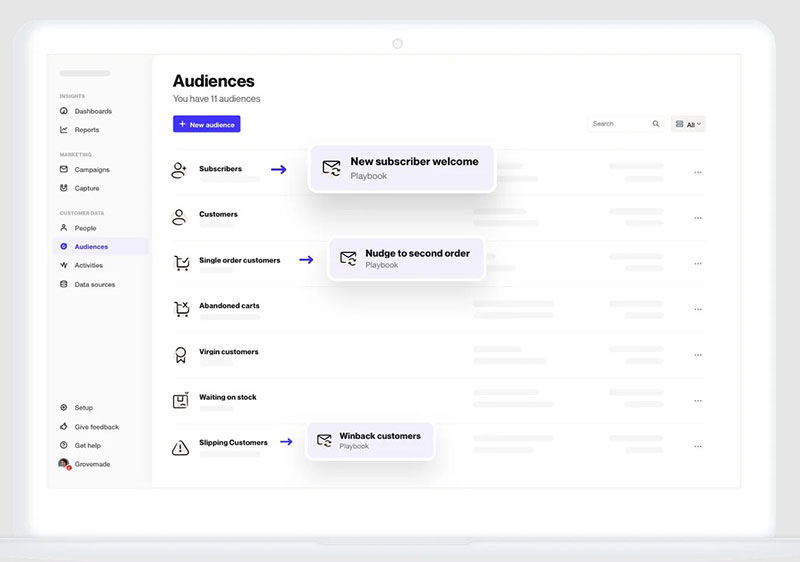
Task: Click the Subscribers person-plus icon
Action: [179, 170]
